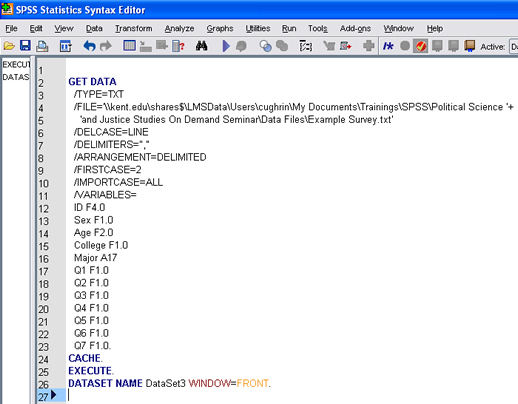This screenshot has width=518, height=404.
Task: Open Find with the binoculars icon
Action: click(x=201, y=46)
